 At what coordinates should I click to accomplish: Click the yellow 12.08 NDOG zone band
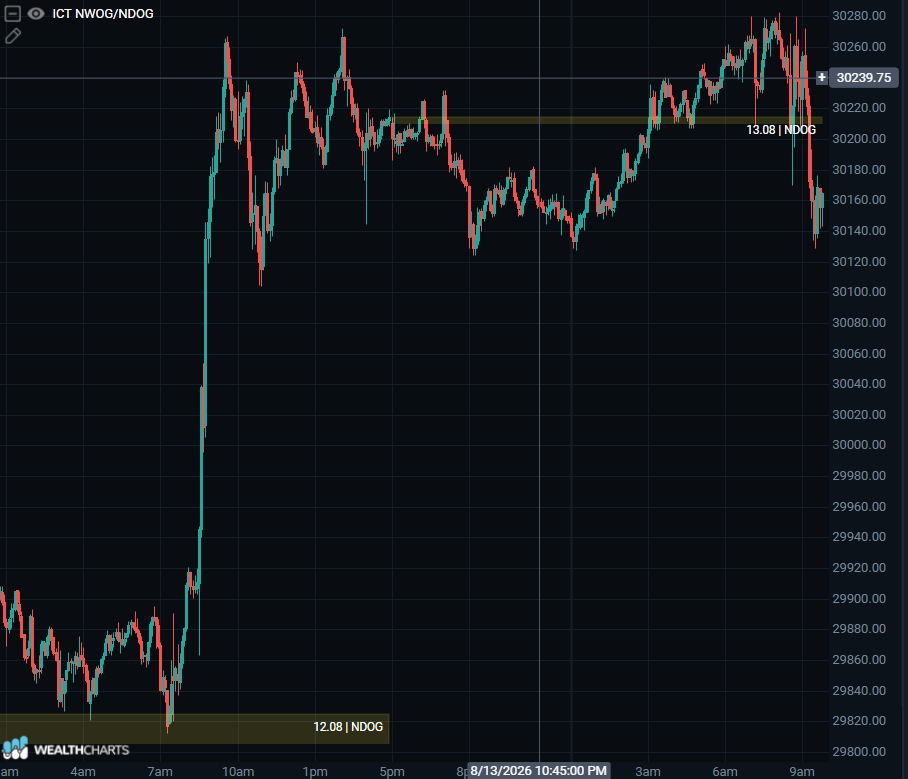pos(195,729)
